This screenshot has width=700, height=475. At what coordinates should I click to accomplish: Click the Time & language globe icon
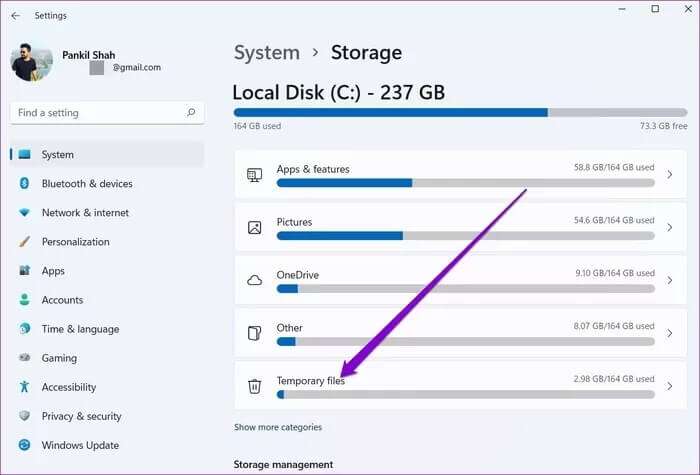click(x=25, y=329)
